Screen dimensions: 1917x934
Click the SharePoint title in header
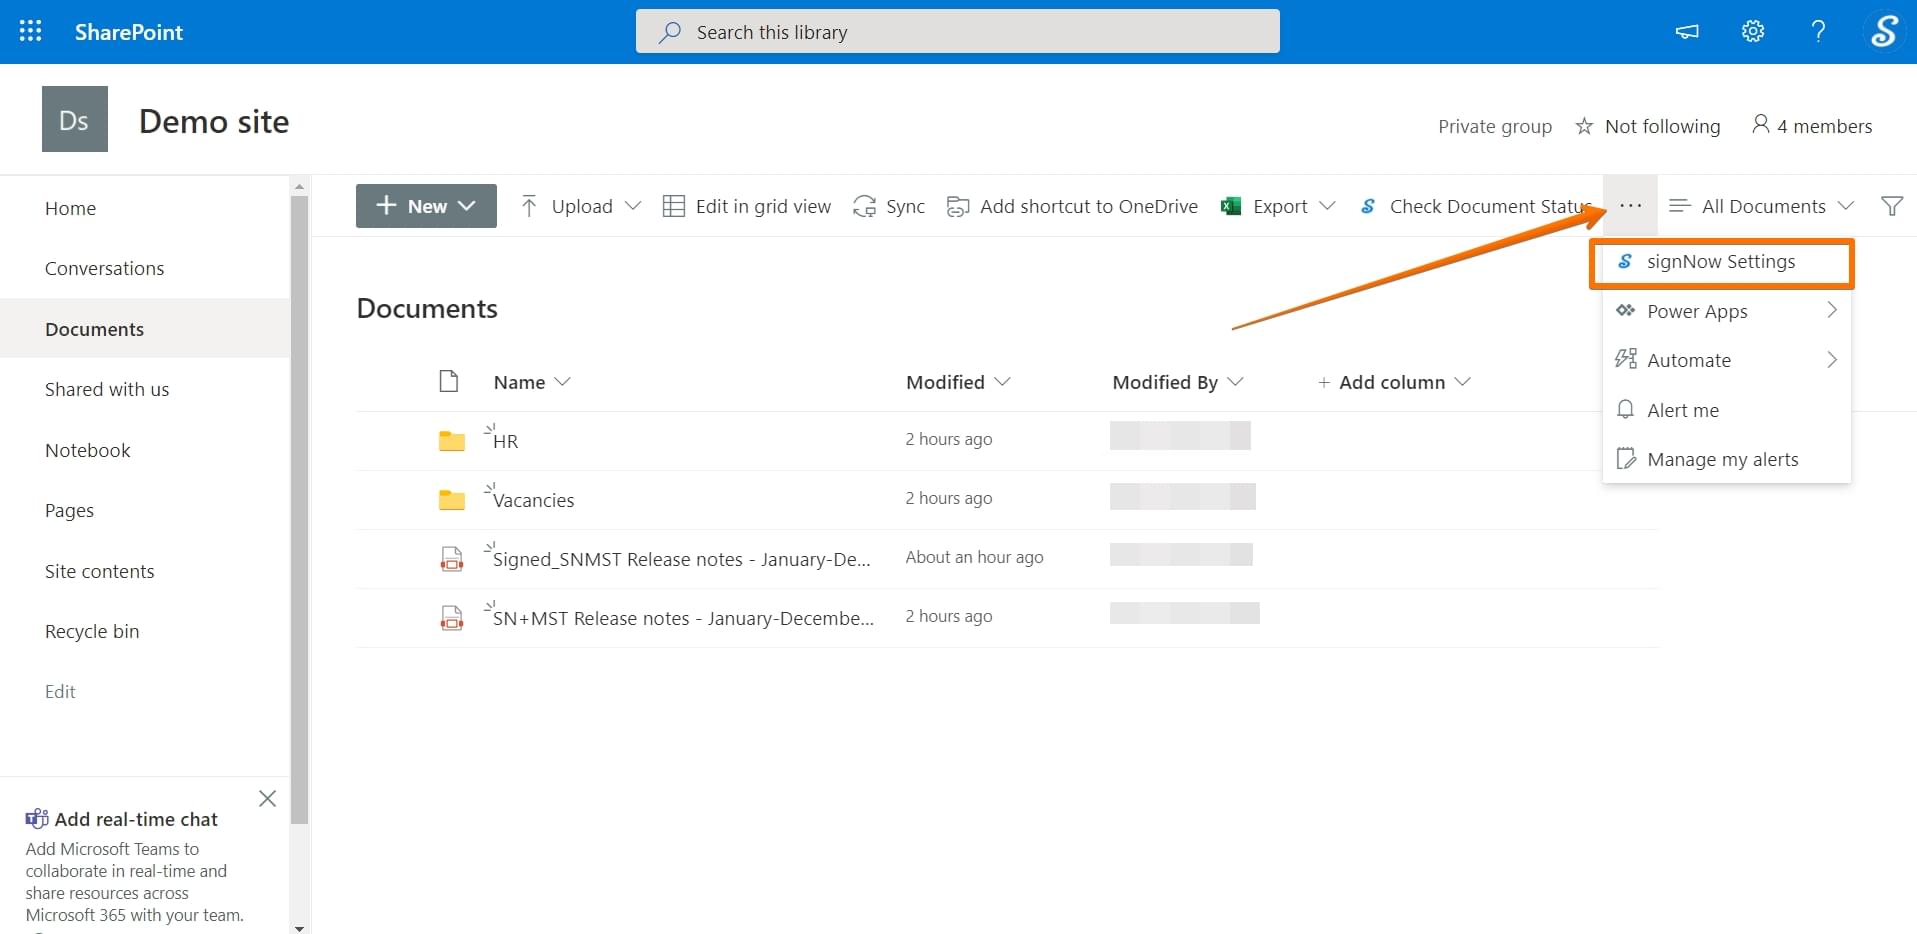(x=129, y=32)
